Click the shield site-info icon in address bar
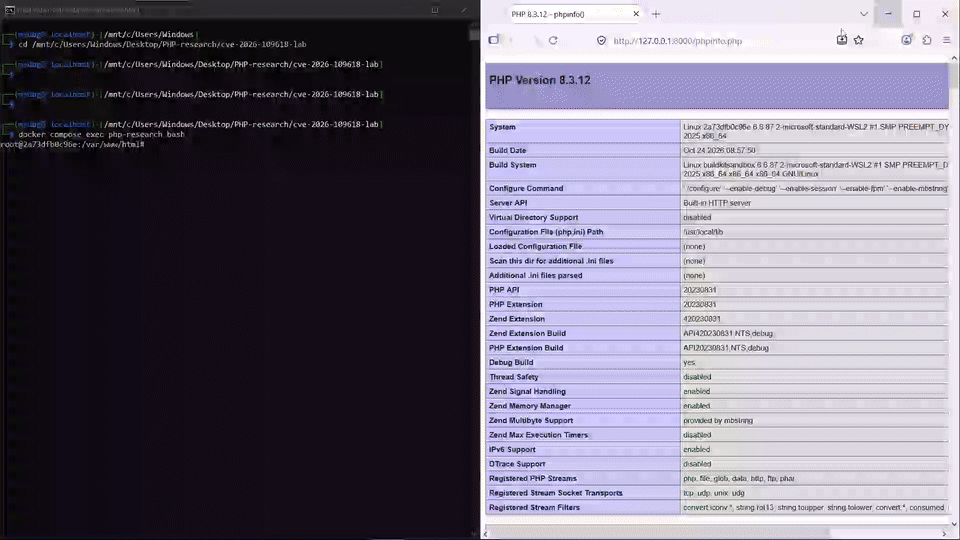Image resolution: width=960 pixels, height=540 pixels. click(601, 40)
